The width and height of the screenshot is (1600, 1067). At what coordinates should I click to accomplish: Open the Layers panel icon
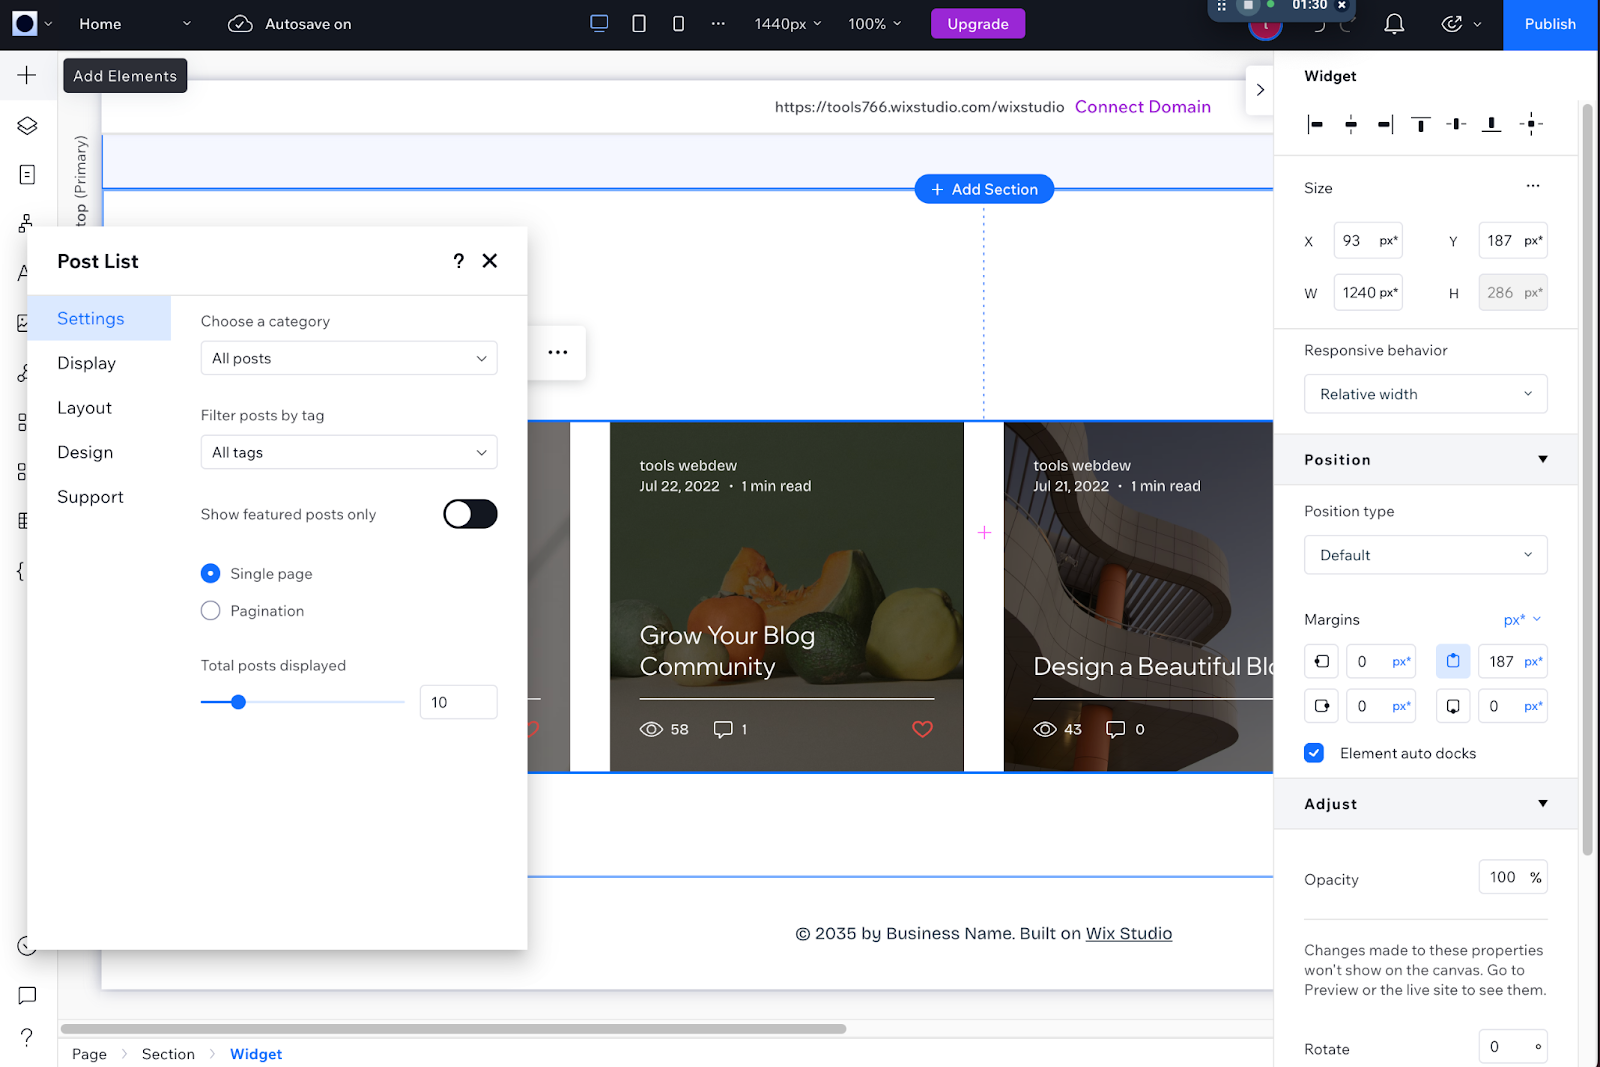[x=27, y=126]
